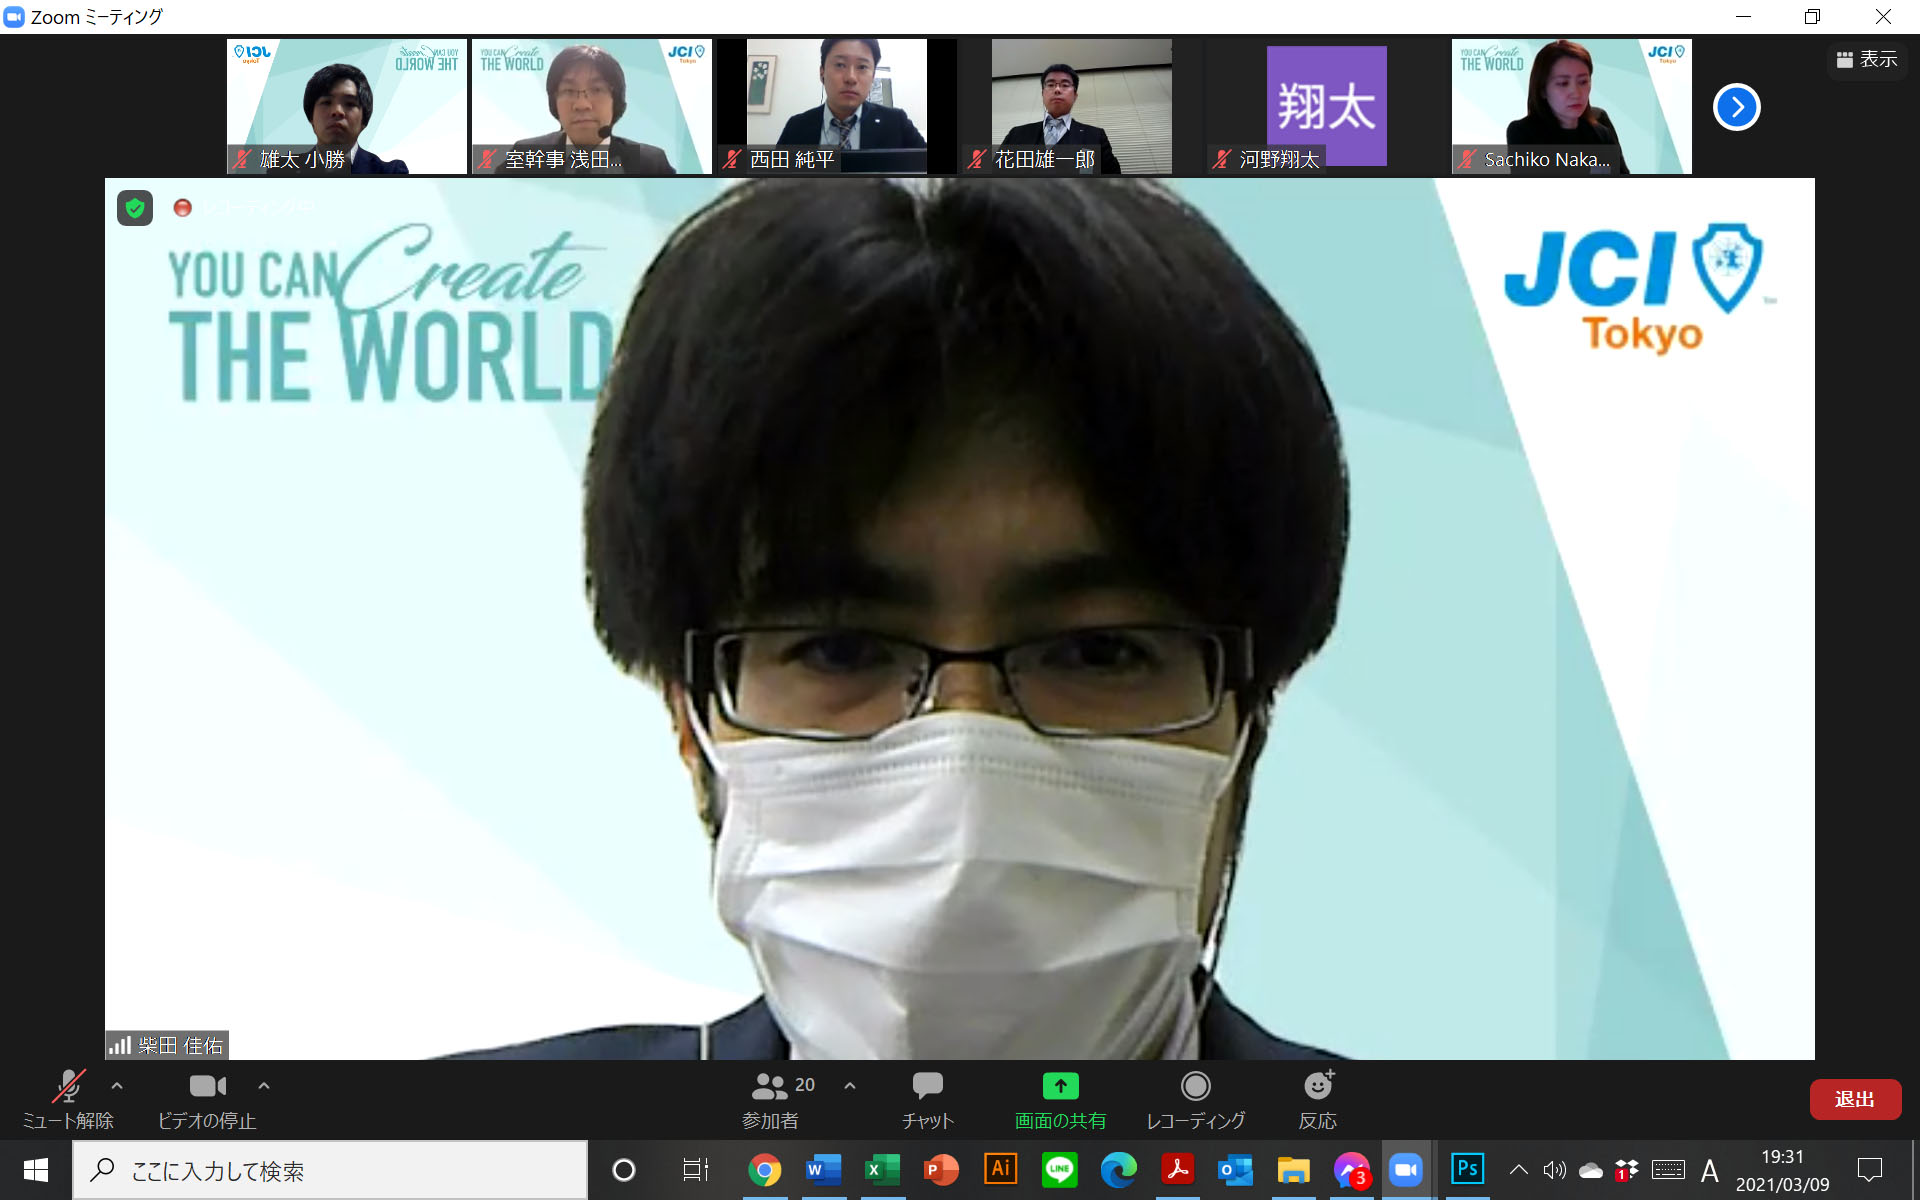Image resolution: width=1920 pixels, height=1200 pixels.
Task: Stop video (ビデオの停止)
Action: 207,1098
